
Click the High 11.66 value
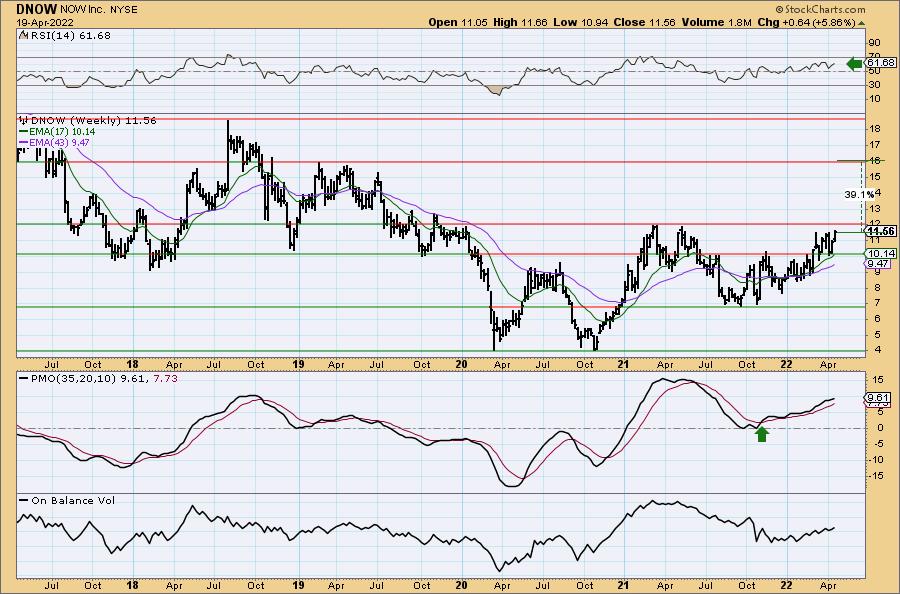point(519,22)
